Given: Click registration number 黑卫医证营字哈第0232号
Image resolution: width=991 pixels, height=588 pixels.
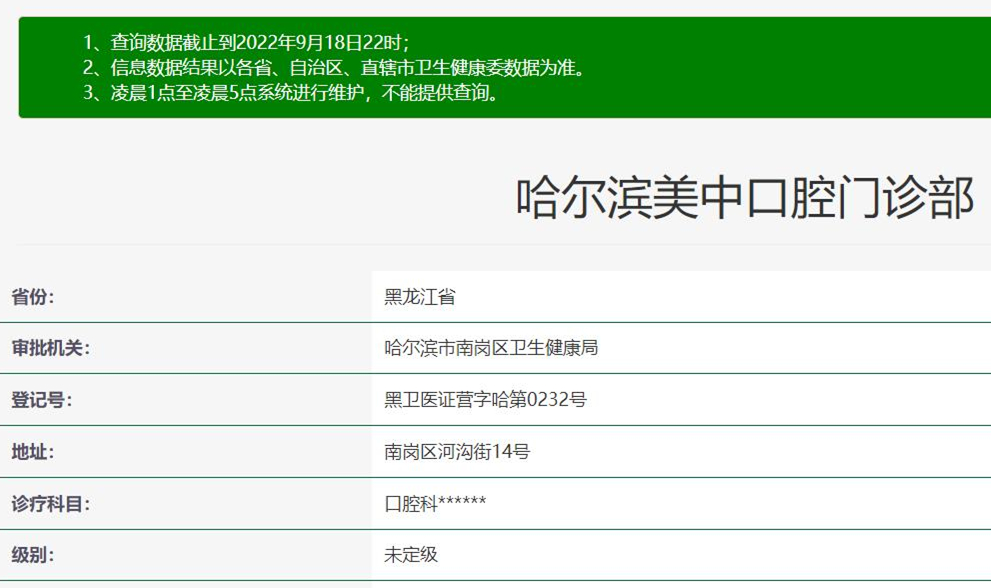Looking at the screenshot, I should click(x=485, y=400).
